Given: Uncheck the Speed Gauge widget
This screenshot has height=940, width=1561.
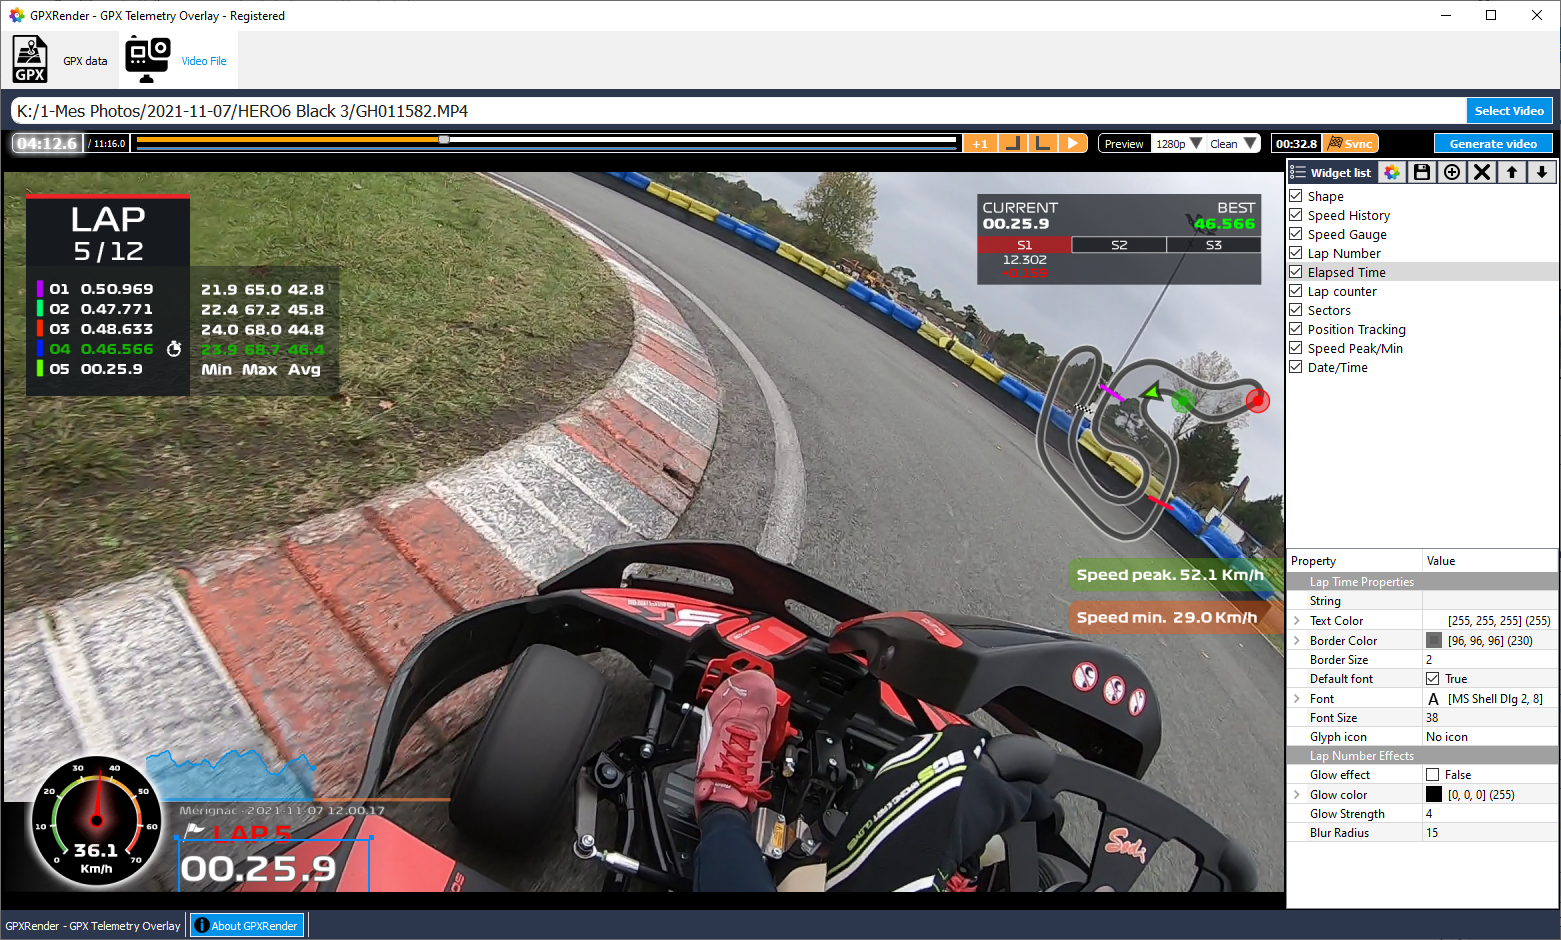Looking at the screenshot, I should (1296, 234).
